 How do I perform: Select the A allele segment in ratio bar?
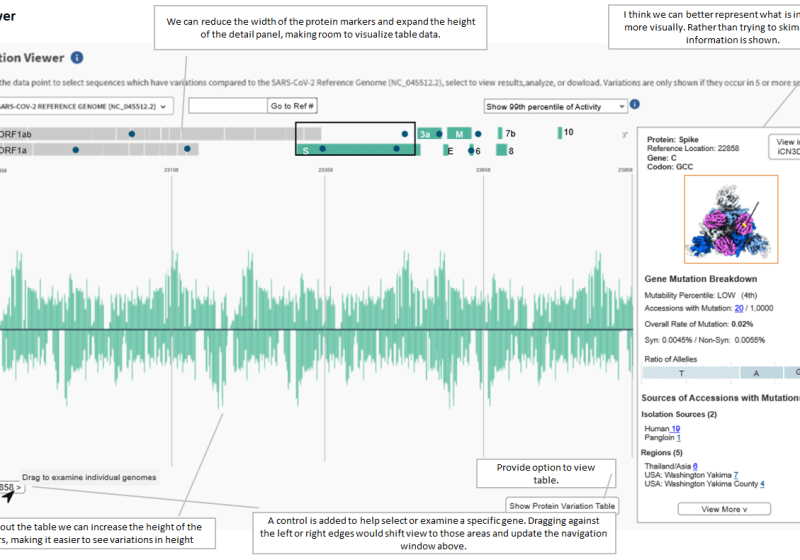(761, 373)
